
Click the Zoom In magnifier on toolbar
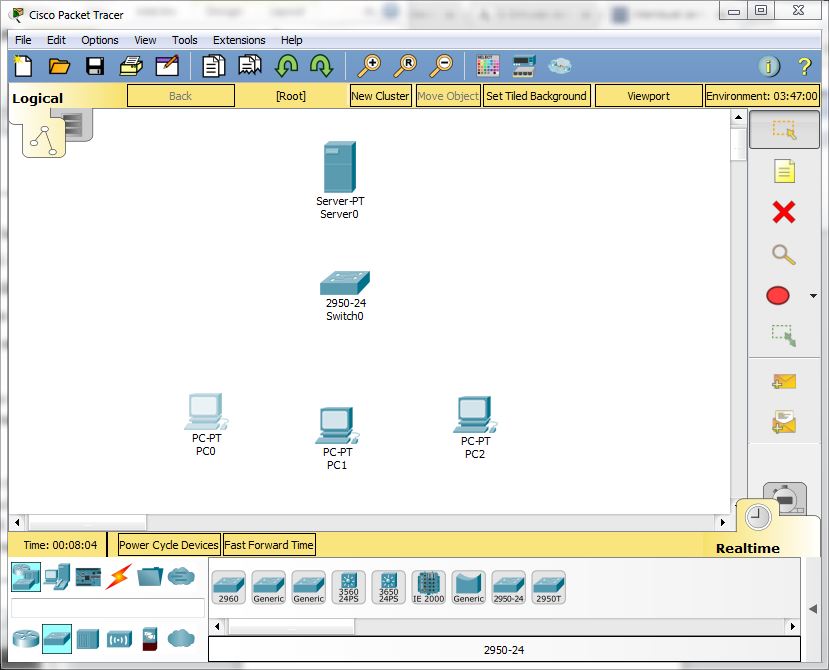click(x=370, y=65)
